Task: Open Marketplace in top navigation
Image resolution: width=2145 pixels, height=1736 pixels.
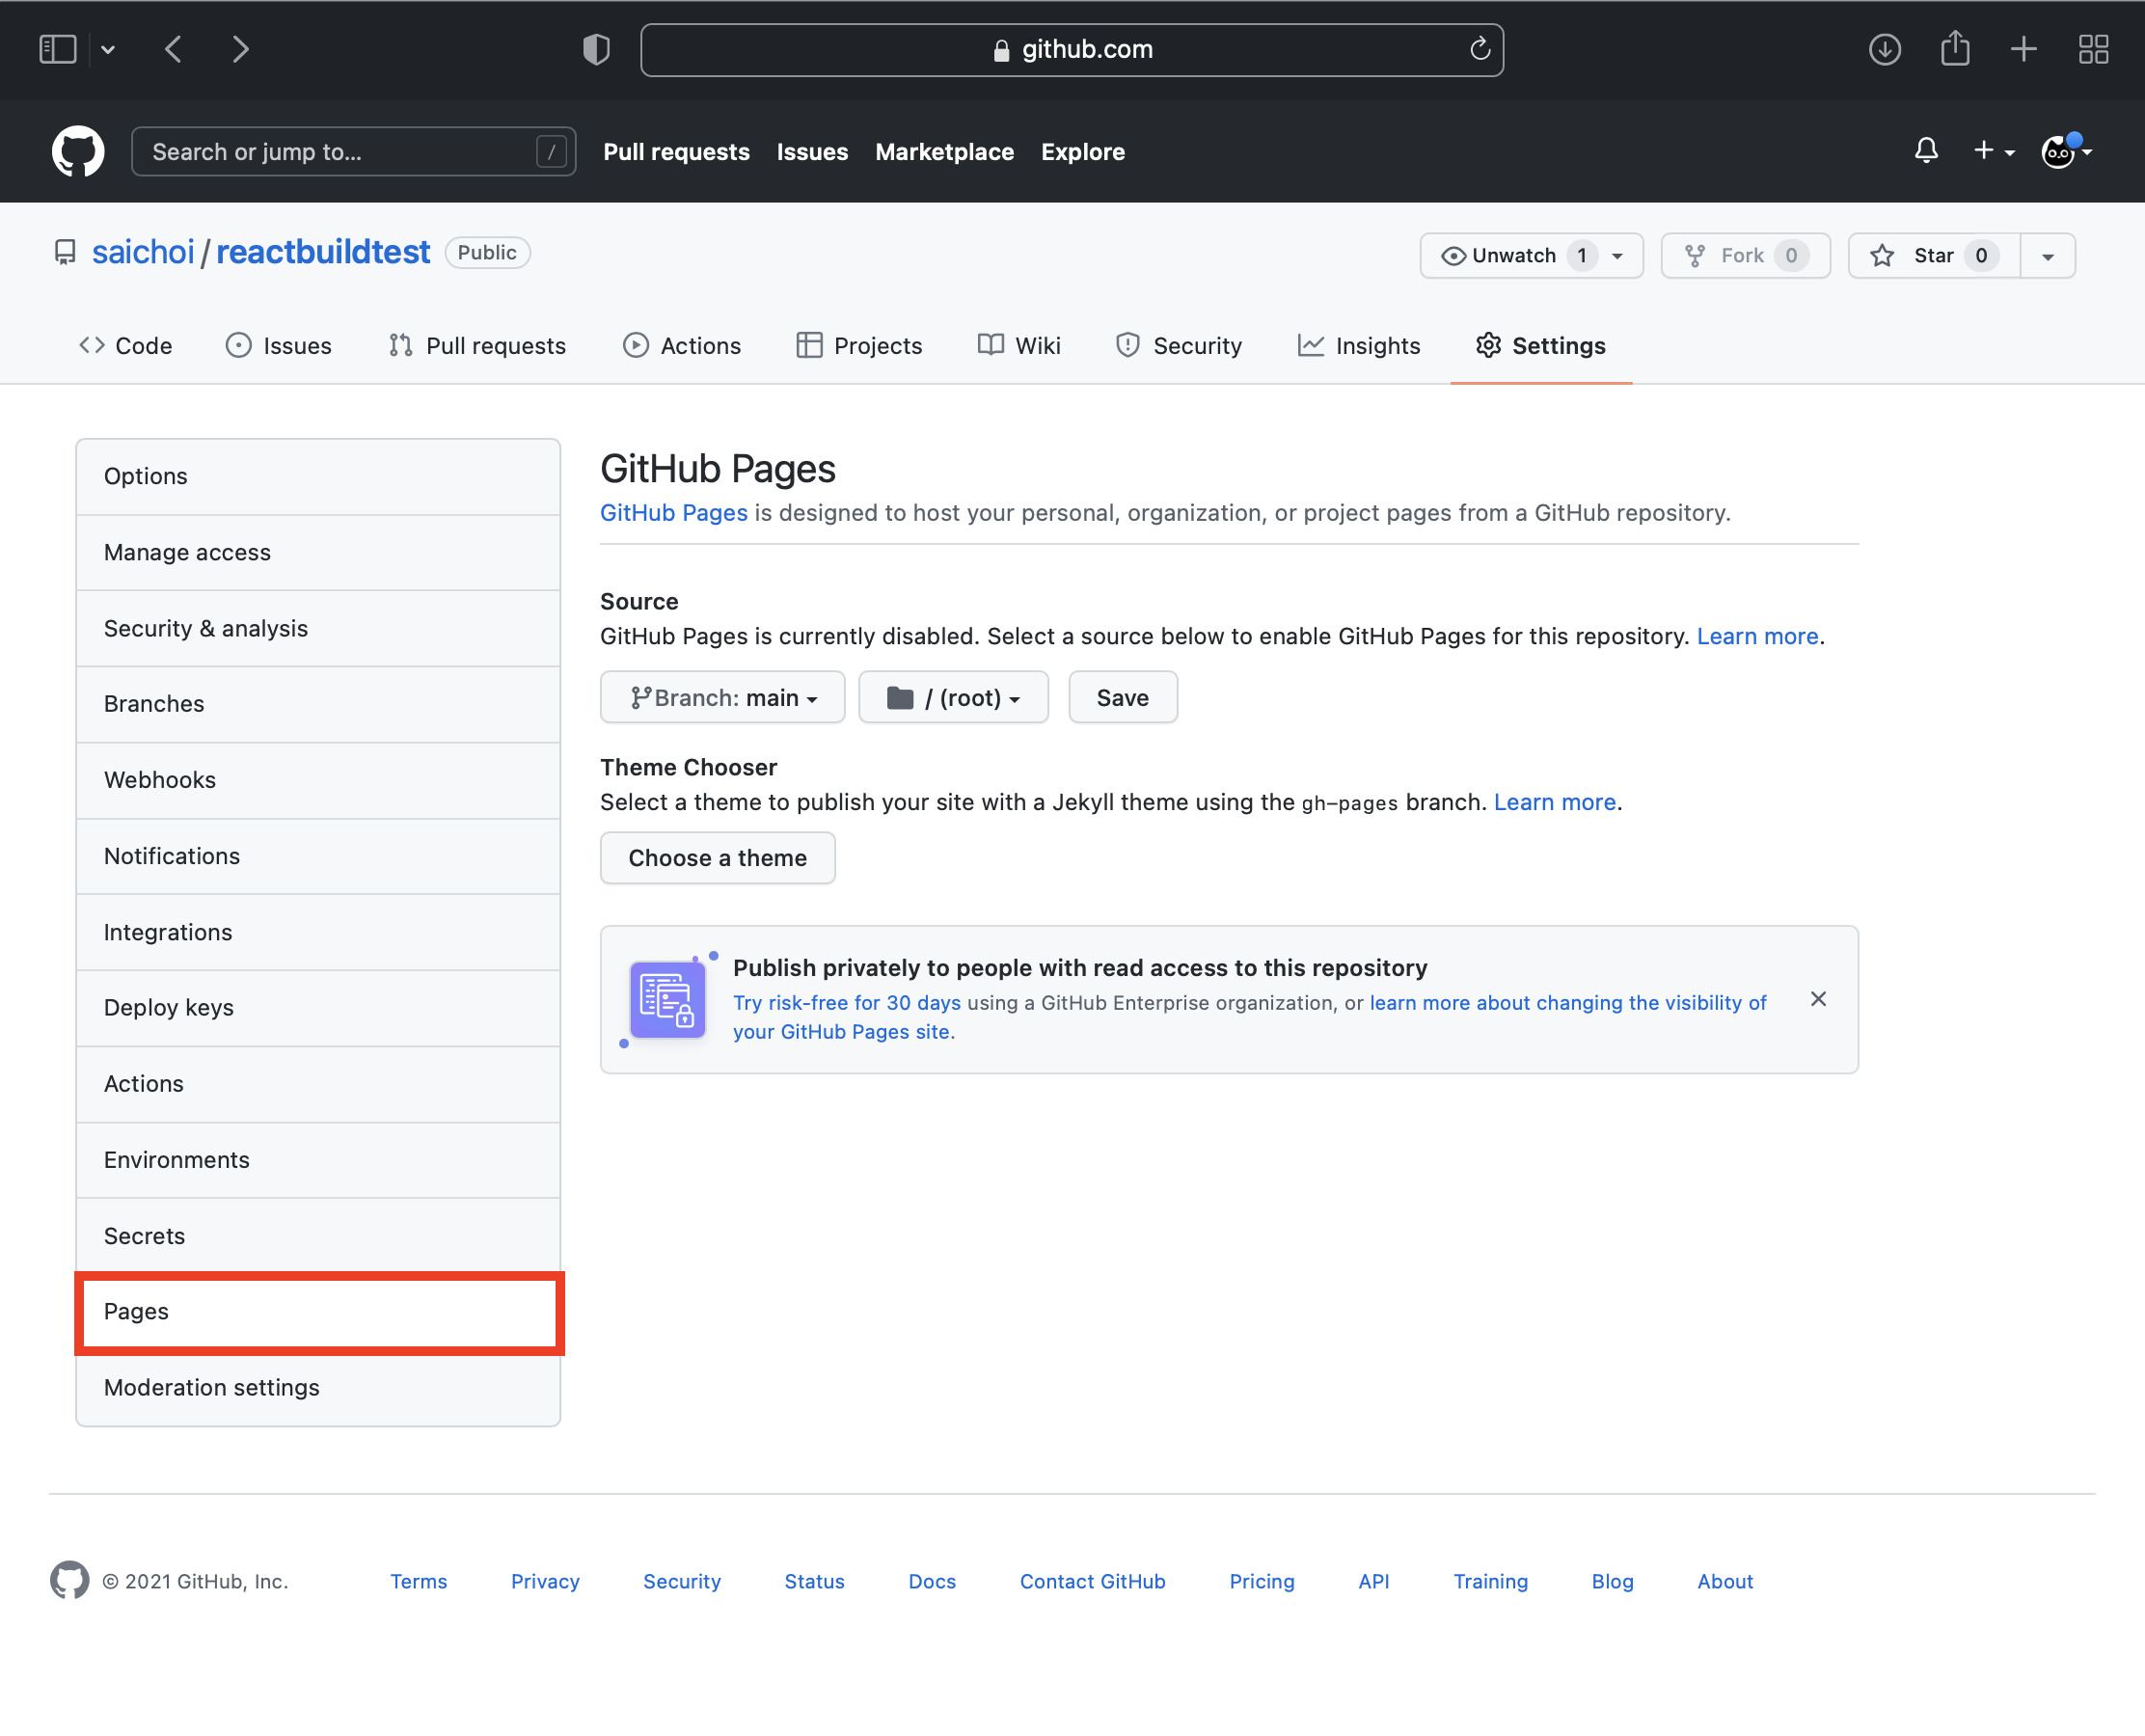Action: point(944,152)
